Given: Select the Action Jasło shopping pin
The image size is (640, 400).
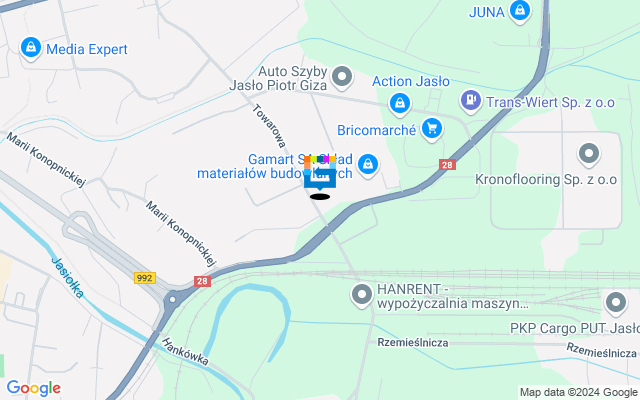Looking at the screenshot, I should [400, 104].
